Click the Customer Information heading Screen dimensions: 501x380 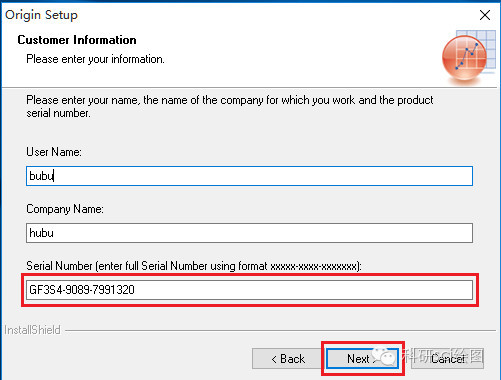(77, 40)
